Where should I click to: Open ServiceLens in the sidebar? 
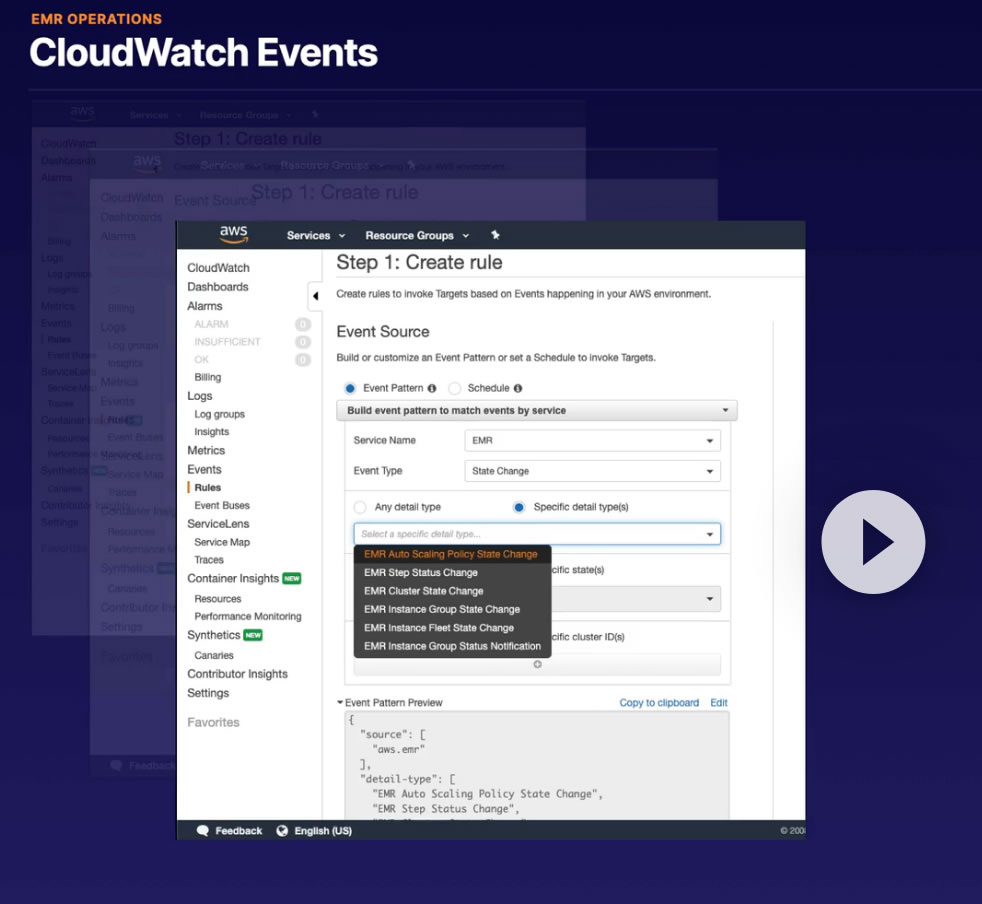(x=218, y=524)
